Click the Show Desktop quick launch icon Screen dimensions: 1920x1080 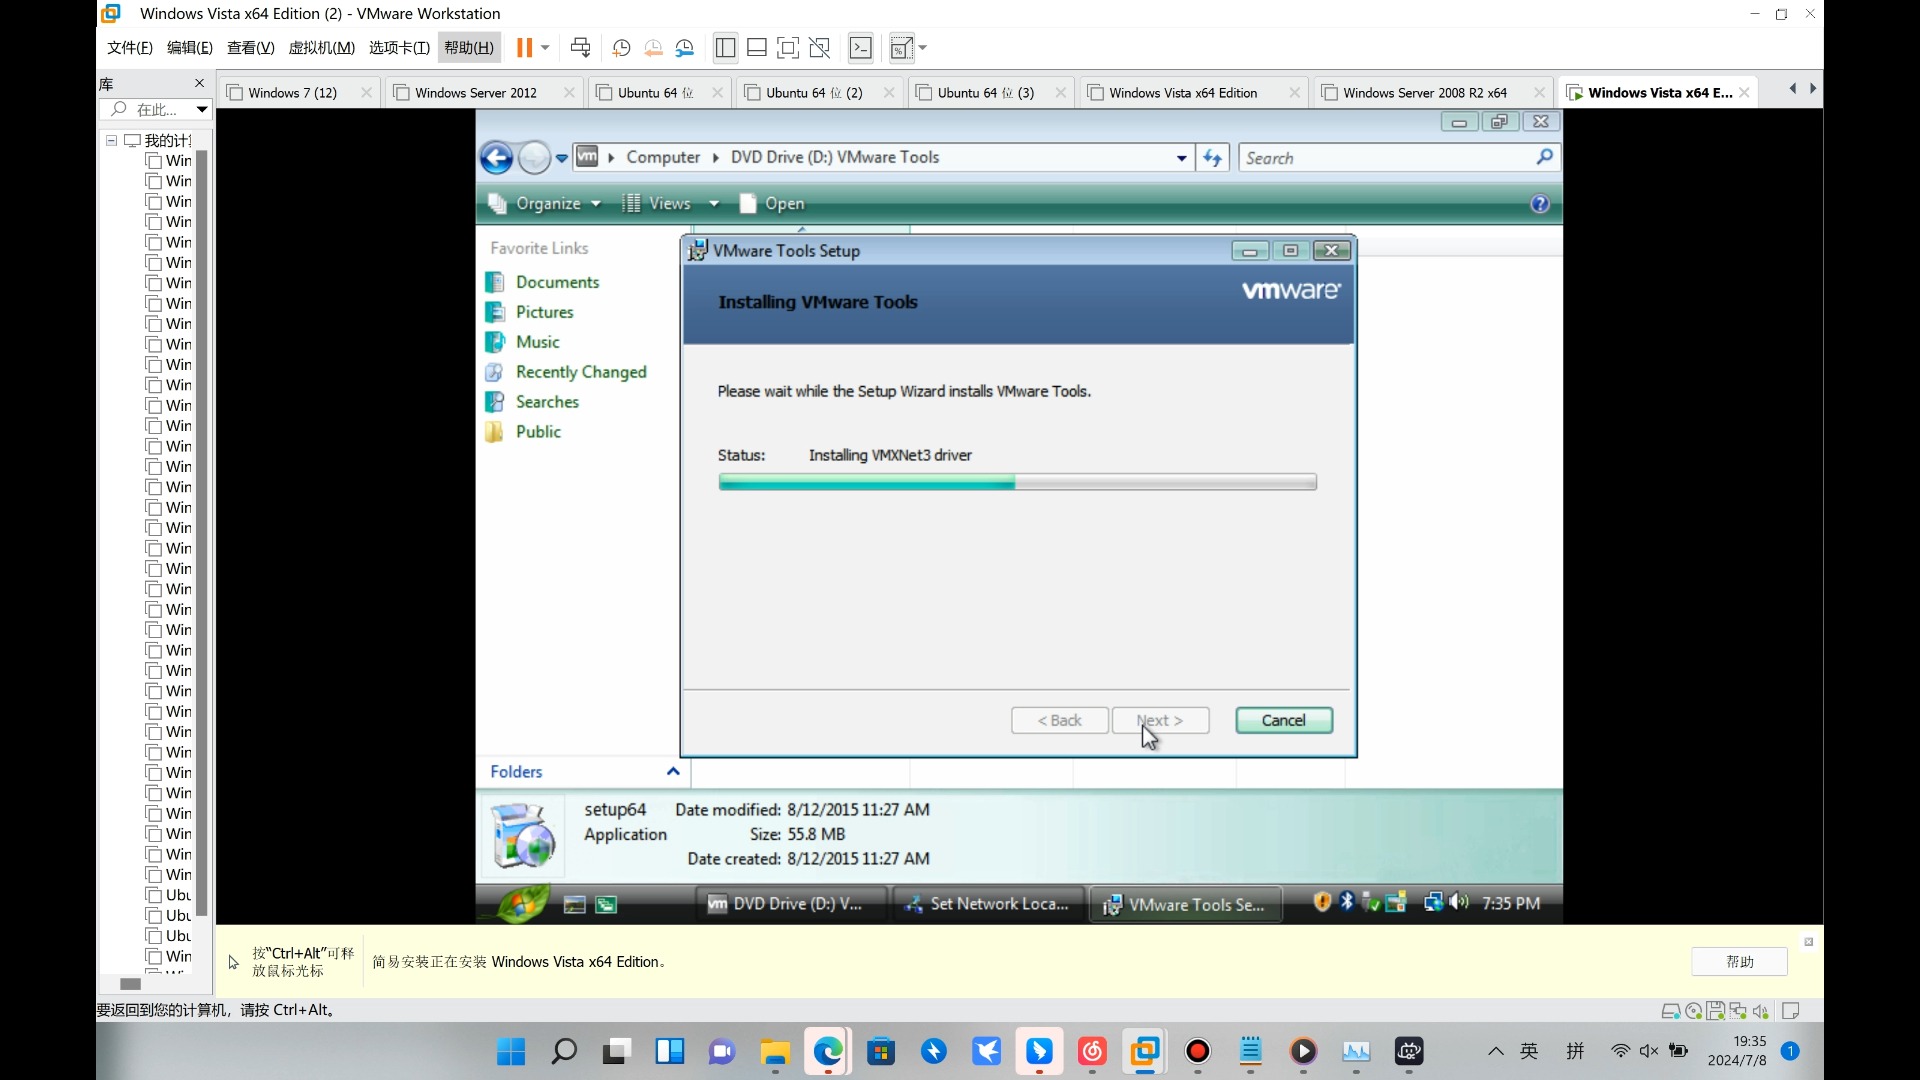point(575,904)
